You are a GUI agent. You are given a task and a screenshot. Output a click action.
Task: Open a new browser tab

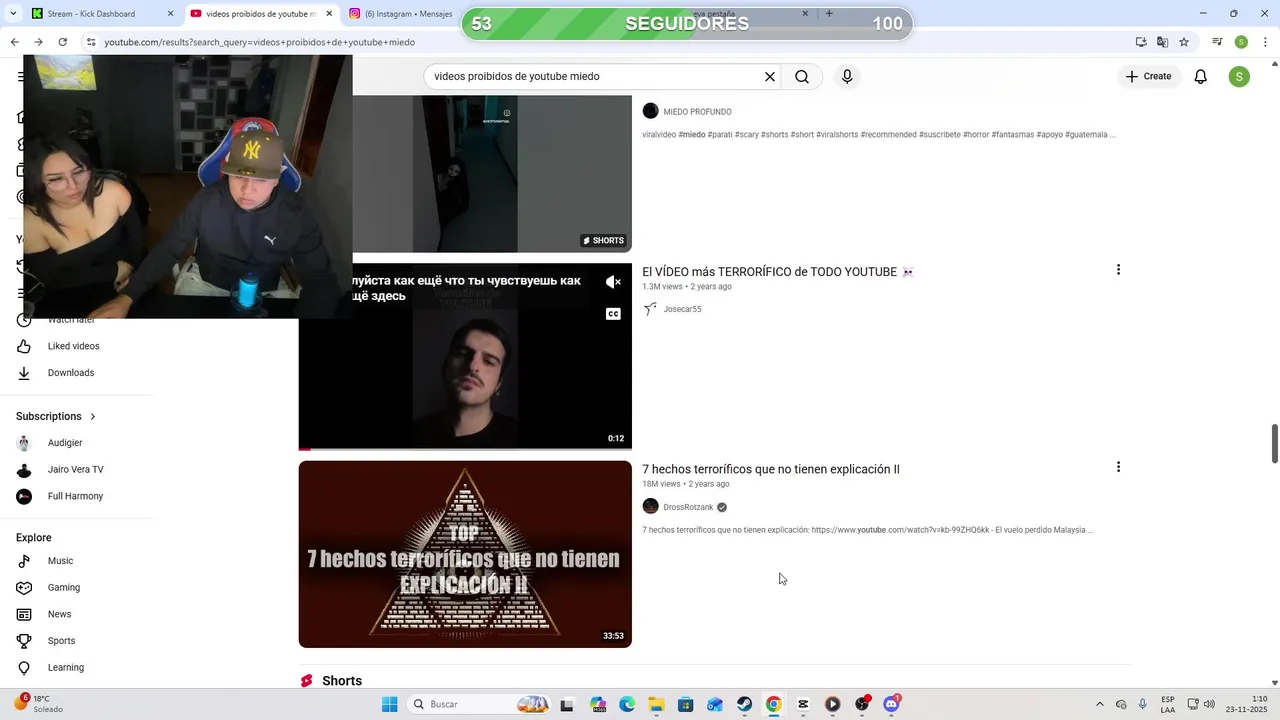[829, 14]
